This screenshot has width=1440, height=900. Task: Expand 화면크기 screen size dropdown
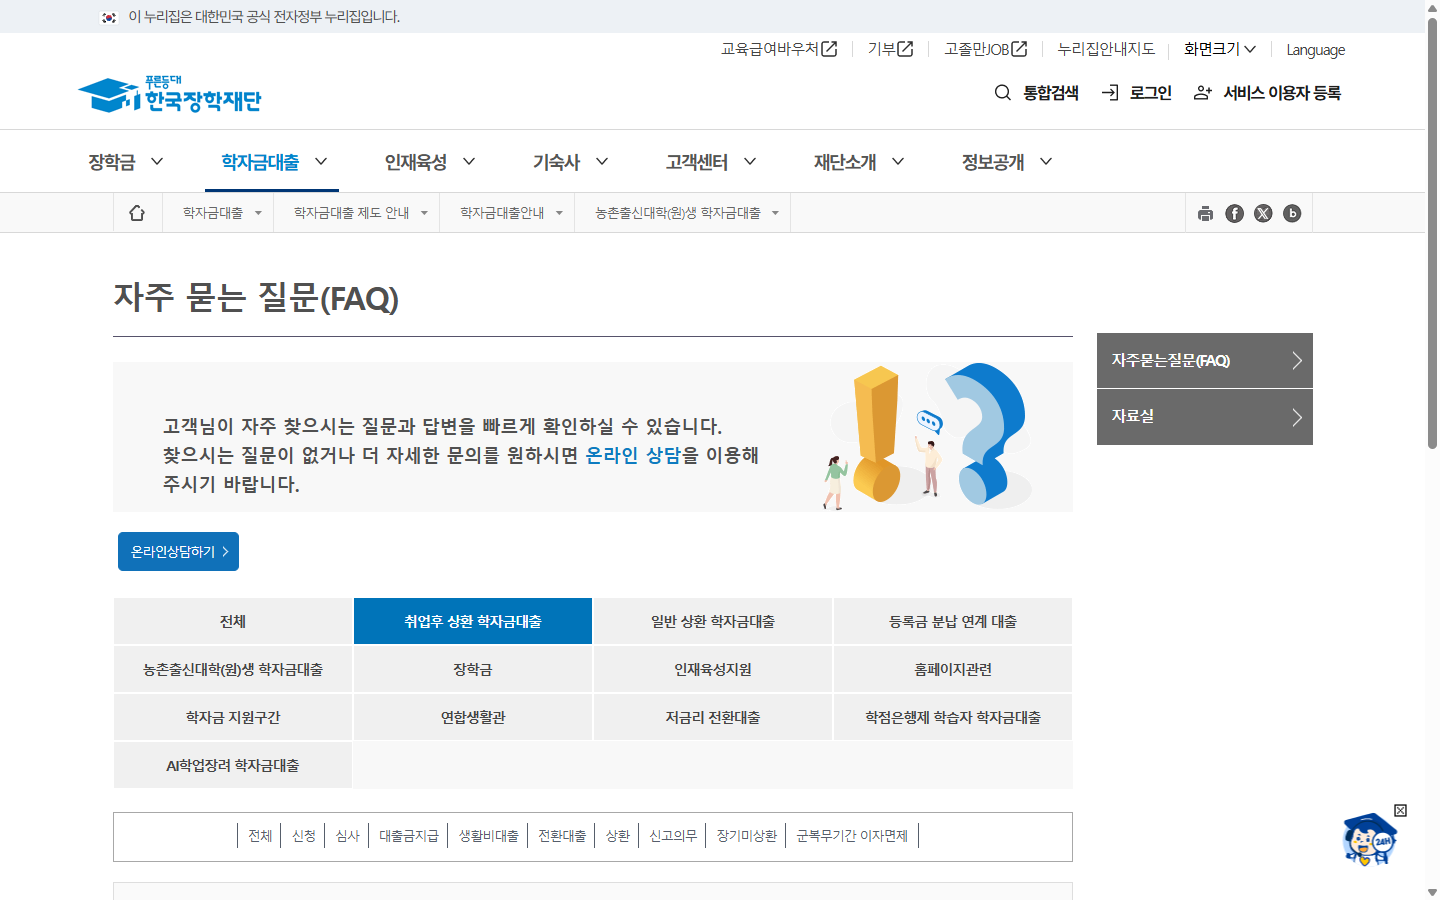1220,49
